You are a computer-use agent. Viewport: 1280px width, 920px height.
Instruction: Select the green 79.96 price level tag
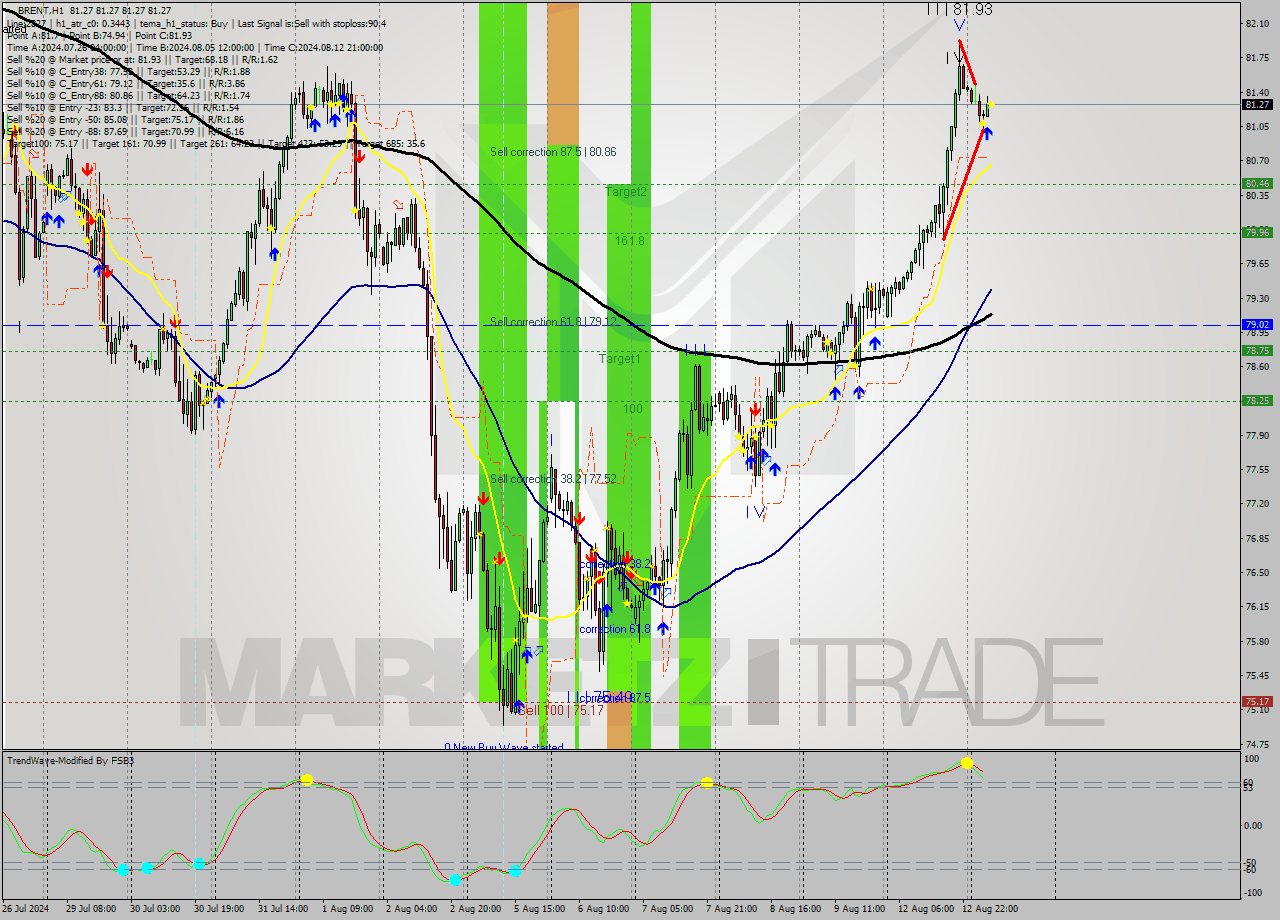click(1257, 232)
